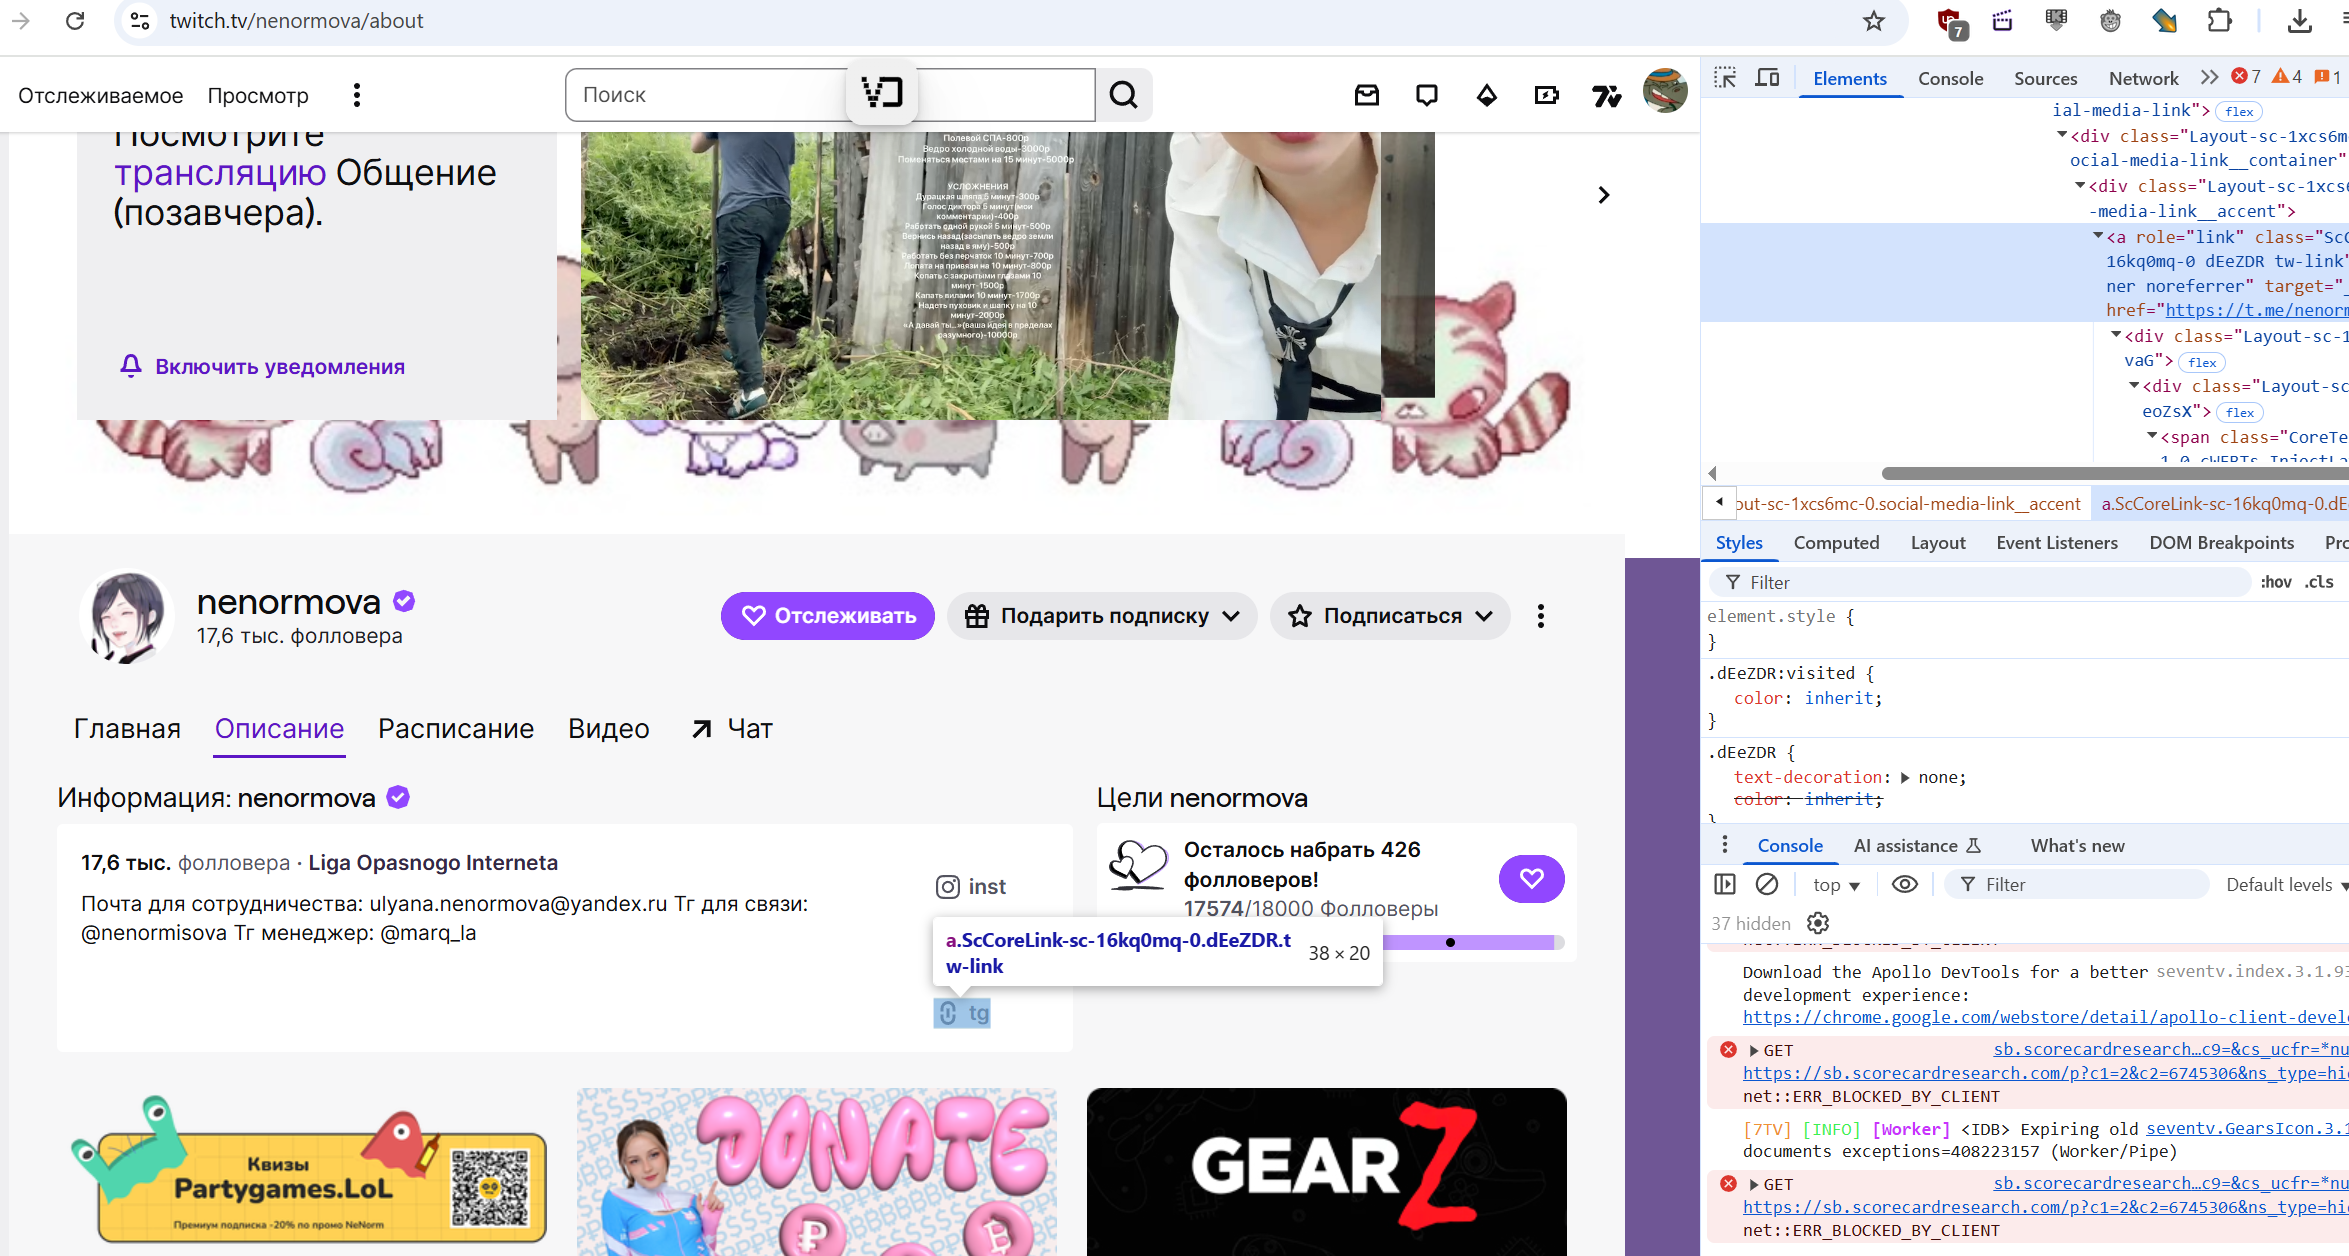
Task: Switch to DevTools Network tab
Action: click(x=2143, y=78)
